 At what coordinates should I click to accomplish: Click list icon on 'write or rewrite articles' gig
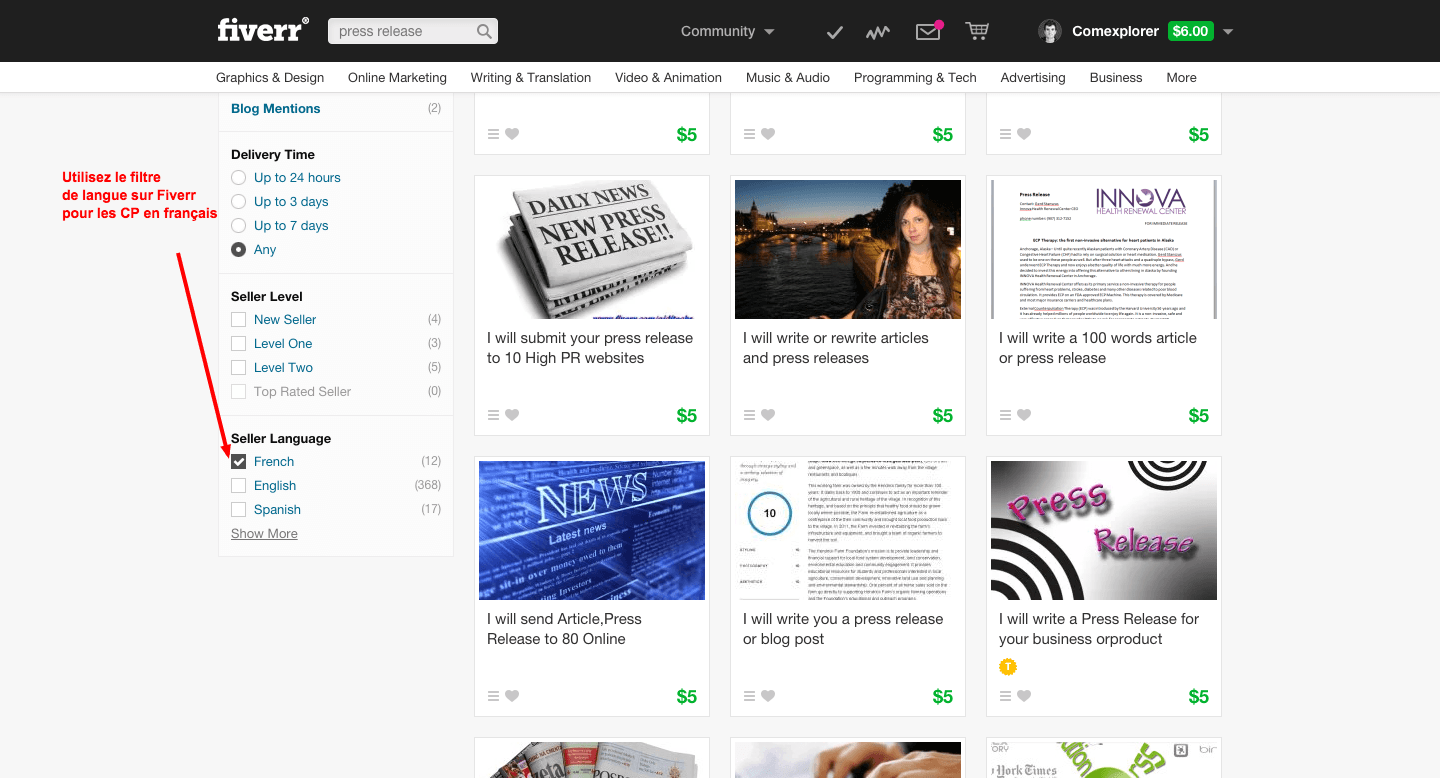click(x=749, y=415)
